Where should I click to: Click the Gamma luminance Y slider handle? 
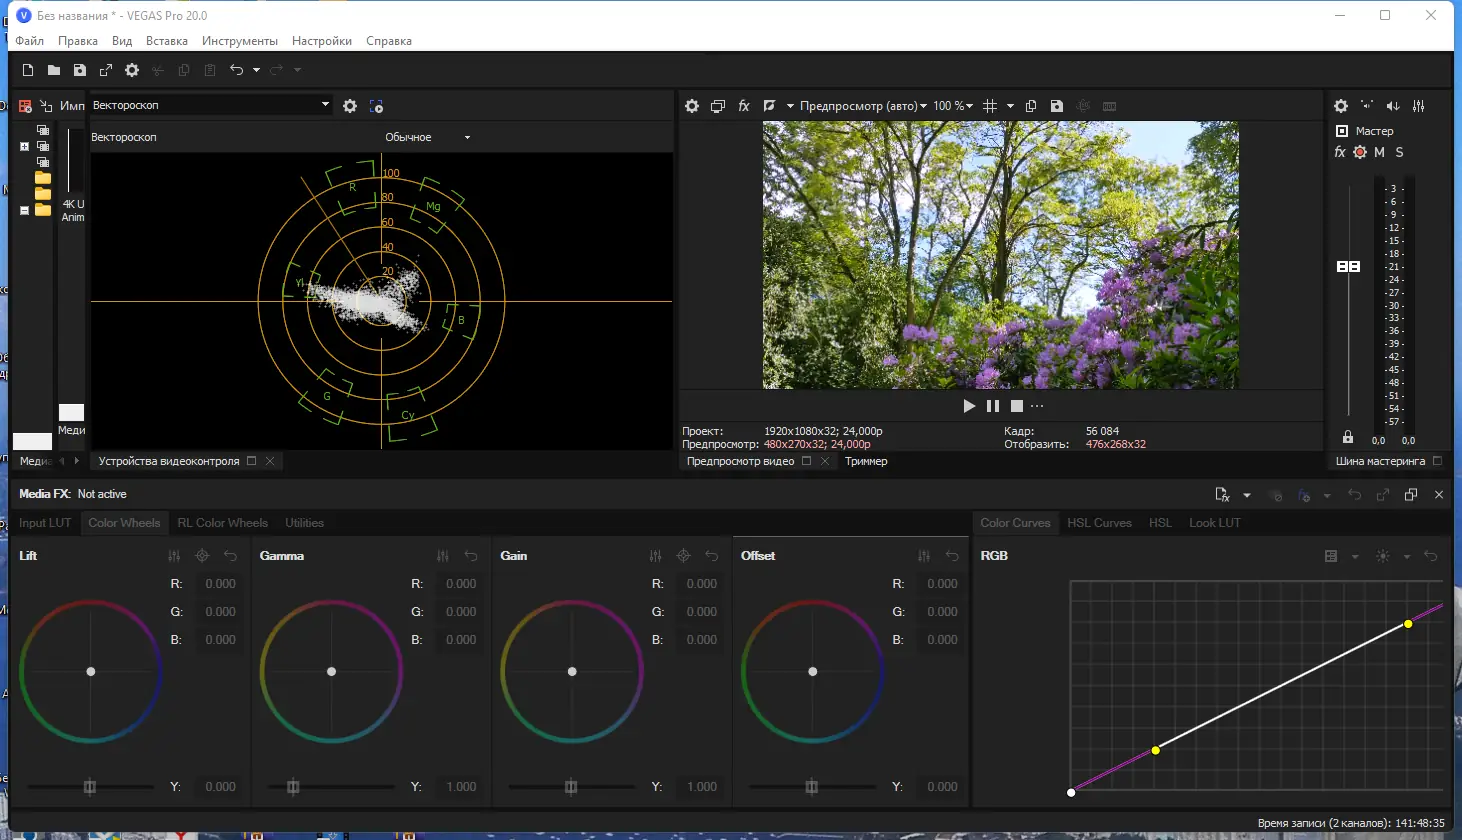click(293, 787)
